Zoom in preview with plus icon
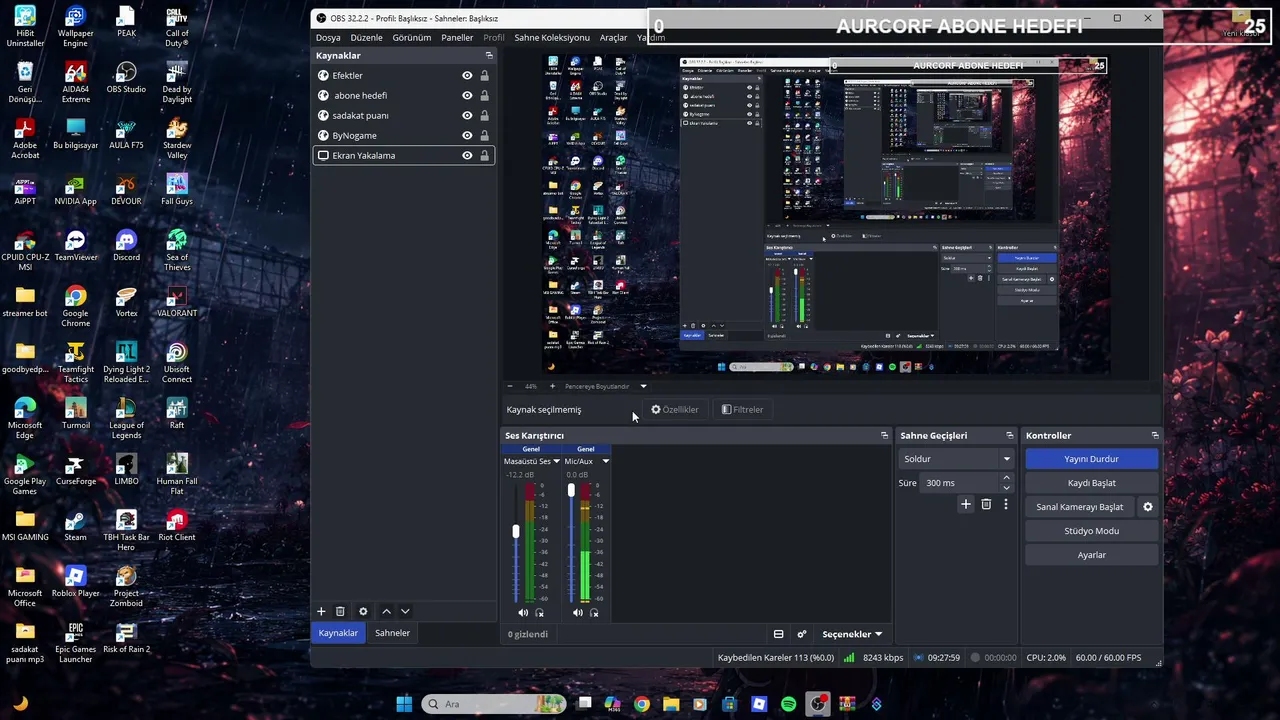Viewport: 1280px width, 720px height. [552, 386]
